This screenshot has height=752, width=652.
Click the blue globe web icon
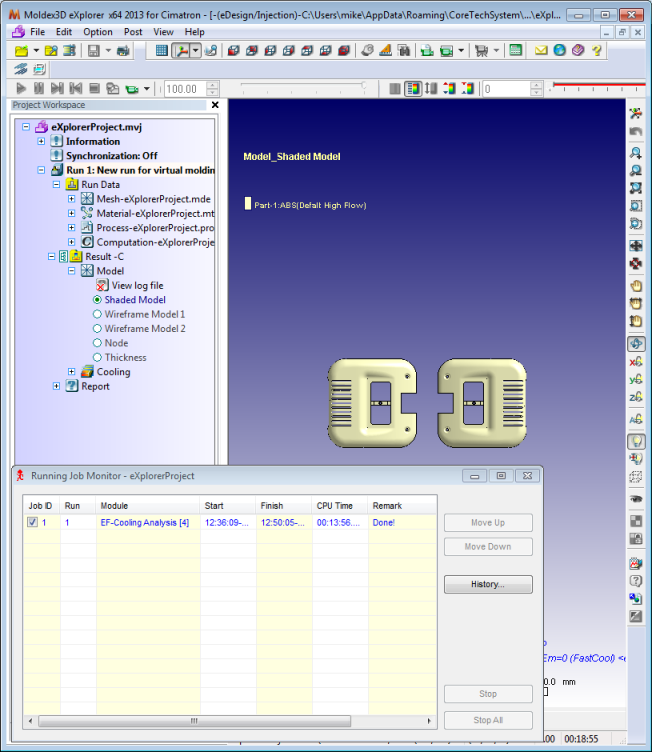click(559, 50)
